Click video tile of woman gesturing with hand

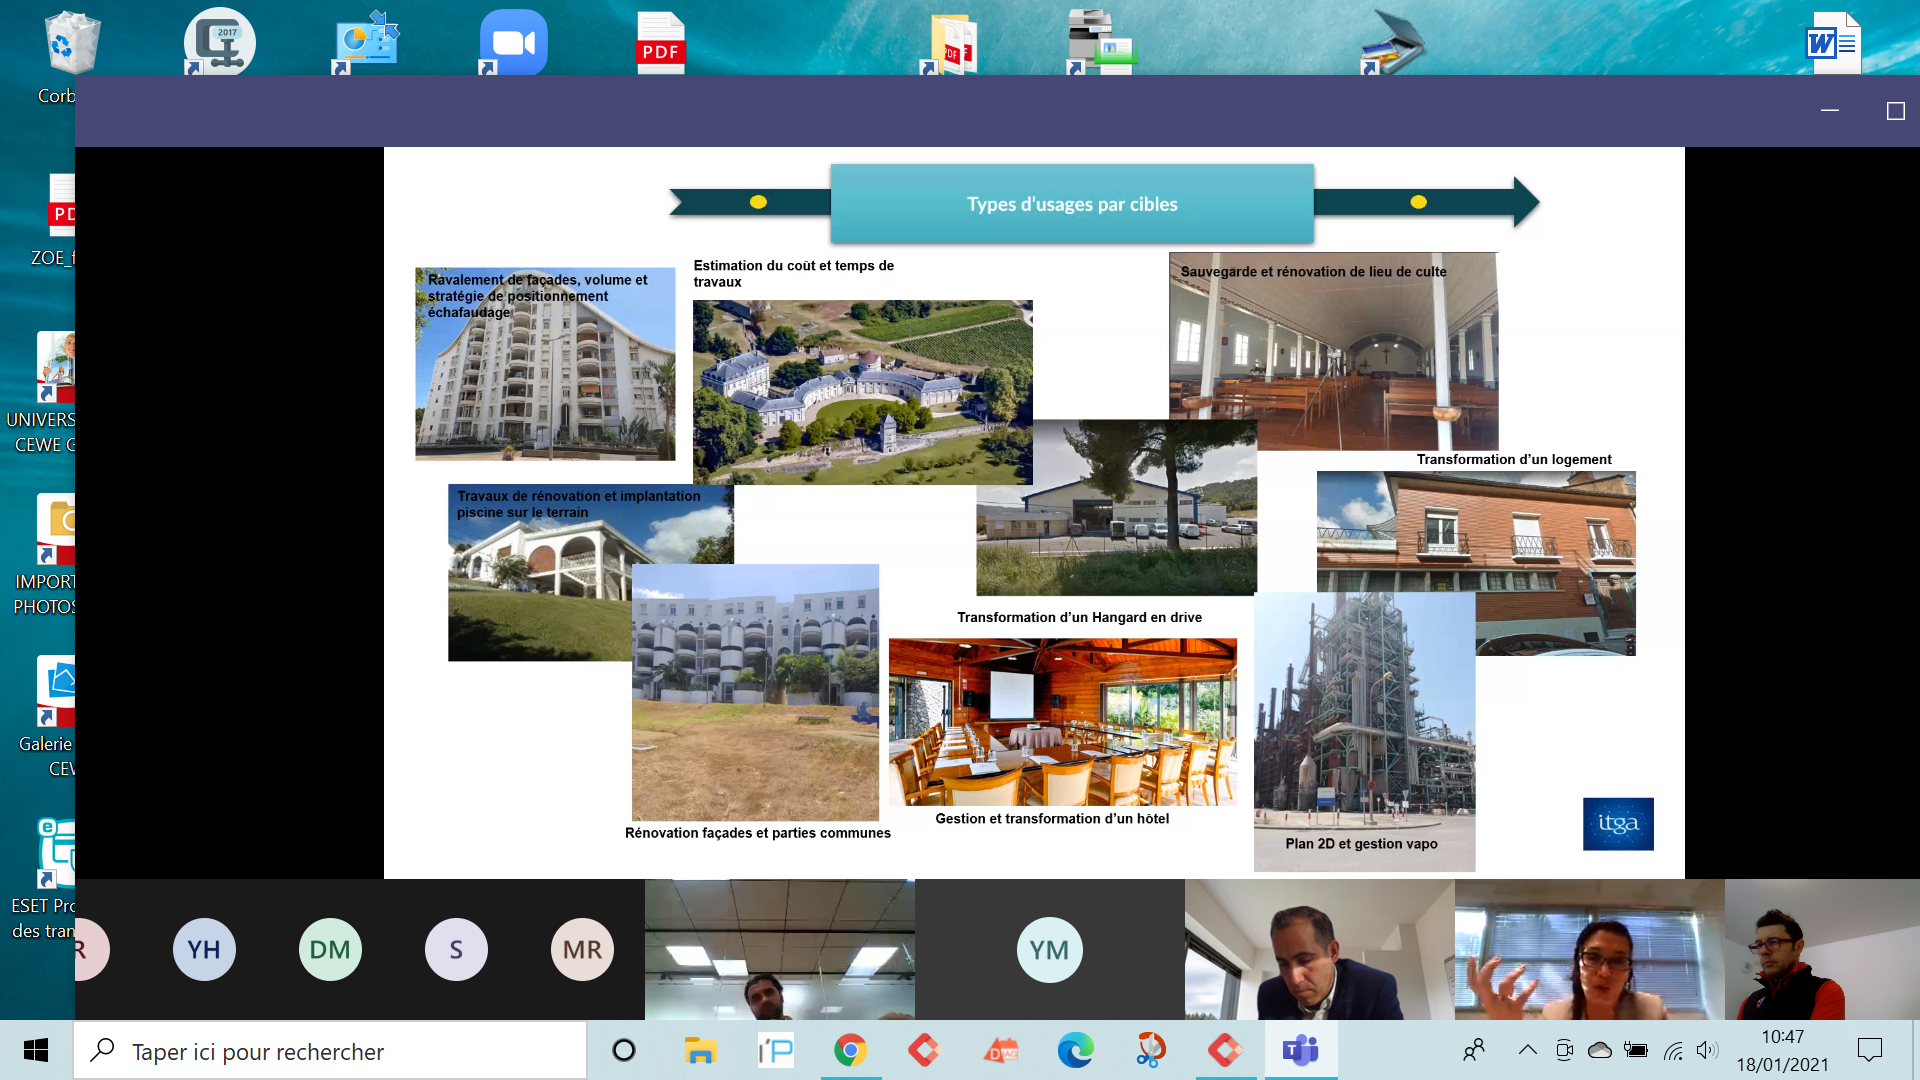(x=1590, y=949)
